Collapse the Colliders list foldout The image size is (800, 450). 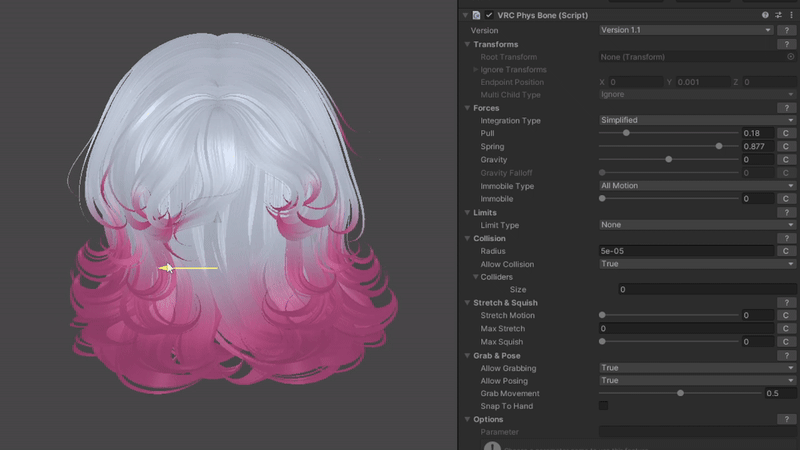476,277
